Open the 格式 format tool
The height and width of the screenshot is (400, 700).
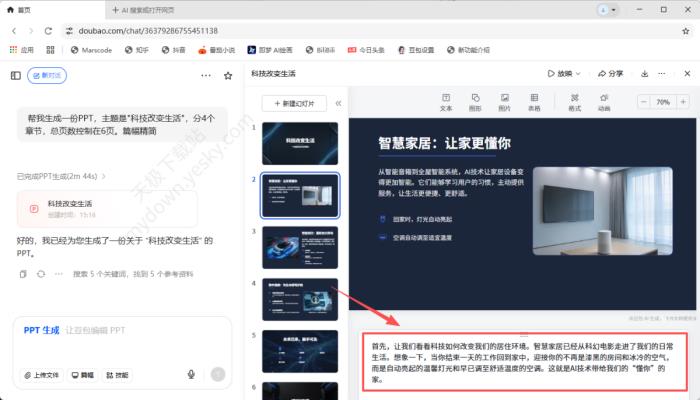click(x=574, y=101)
